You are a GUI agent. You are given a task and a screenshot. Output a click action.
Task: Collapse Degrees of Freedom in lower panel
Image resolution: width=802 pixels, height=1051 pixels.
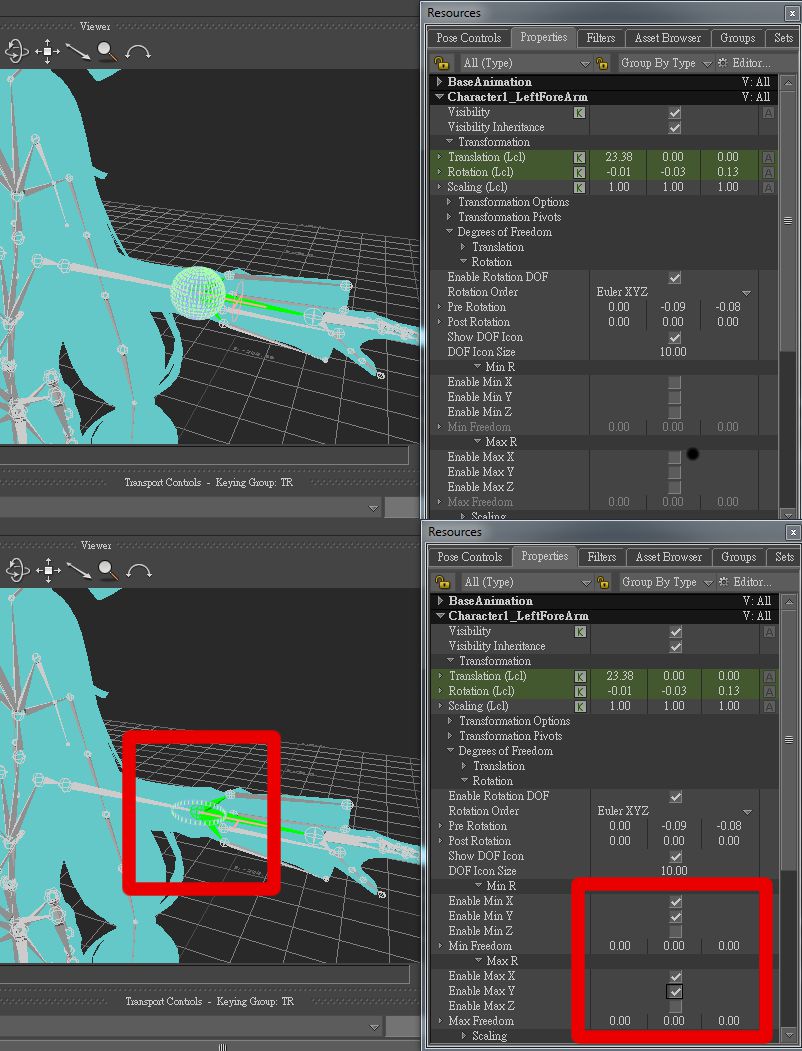451,751
